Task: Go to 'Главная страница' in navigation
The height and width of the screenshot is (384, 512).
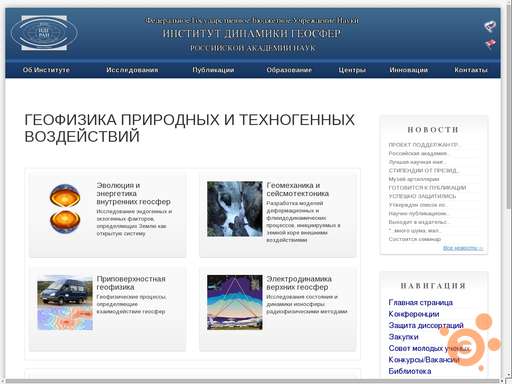Action: pyautogui.click(x=420, y=302)
